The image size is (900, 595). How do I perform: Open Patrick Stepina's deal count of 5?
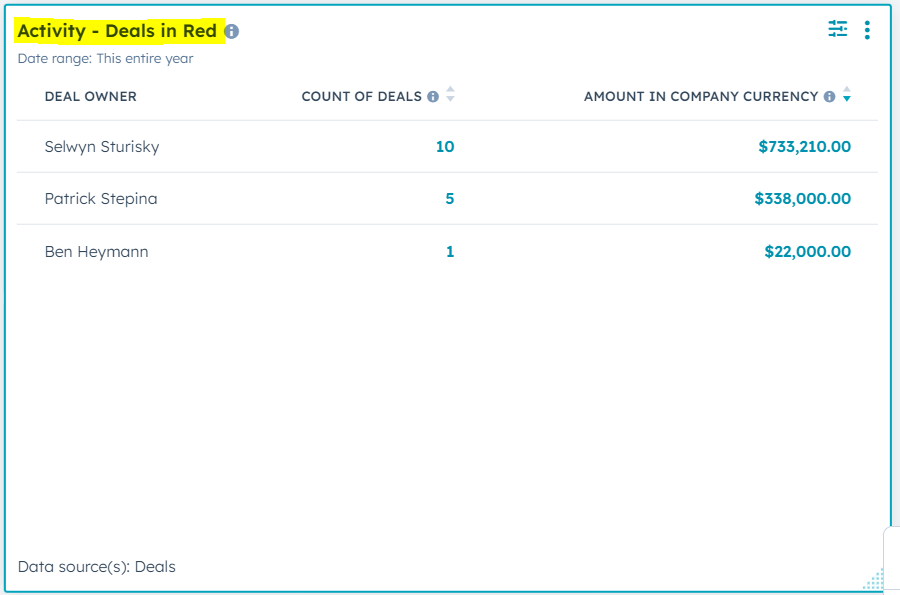pos(449,199)
